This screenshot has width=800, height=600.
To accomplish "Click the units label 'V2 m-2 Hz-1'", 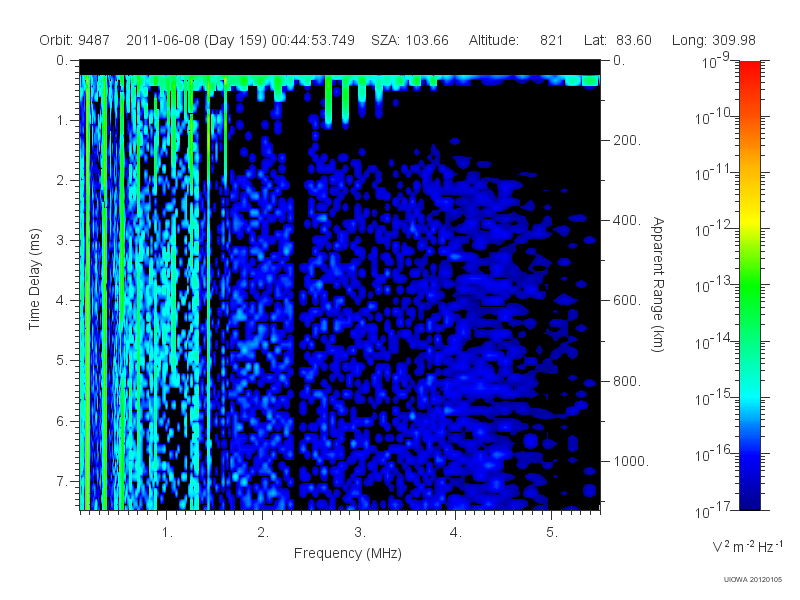I will [747, 546].
